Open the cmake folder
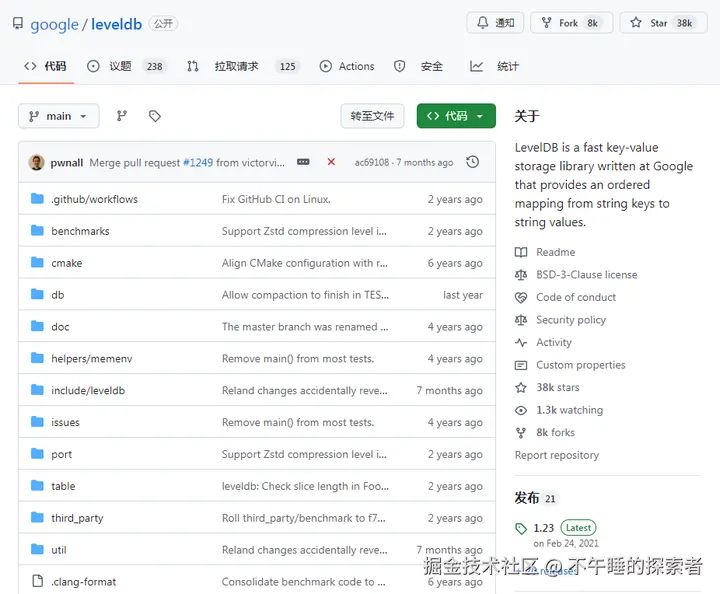The height and width of the screenshot is (594, 720). pyautogui.click(x=67, y=263)
